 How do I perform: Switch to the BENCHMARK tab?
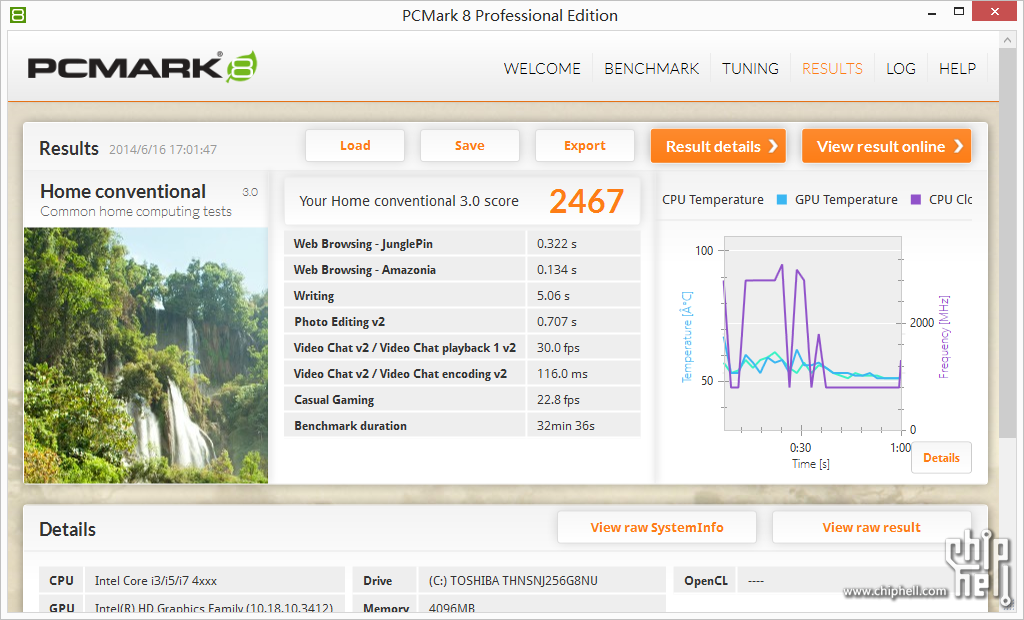point(651,69)
